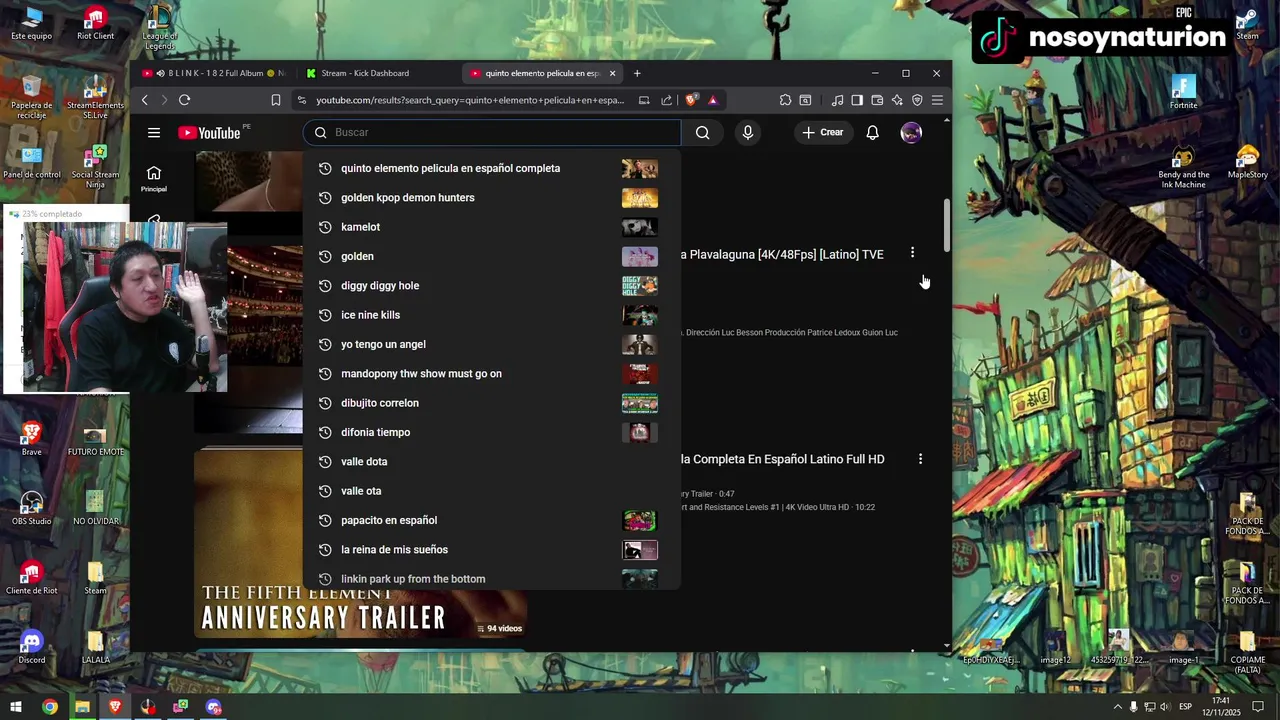The width and height of the screenshot is (1280, 720).
Task: Open the taskbar notification center icon
Action: point(1258,707)
